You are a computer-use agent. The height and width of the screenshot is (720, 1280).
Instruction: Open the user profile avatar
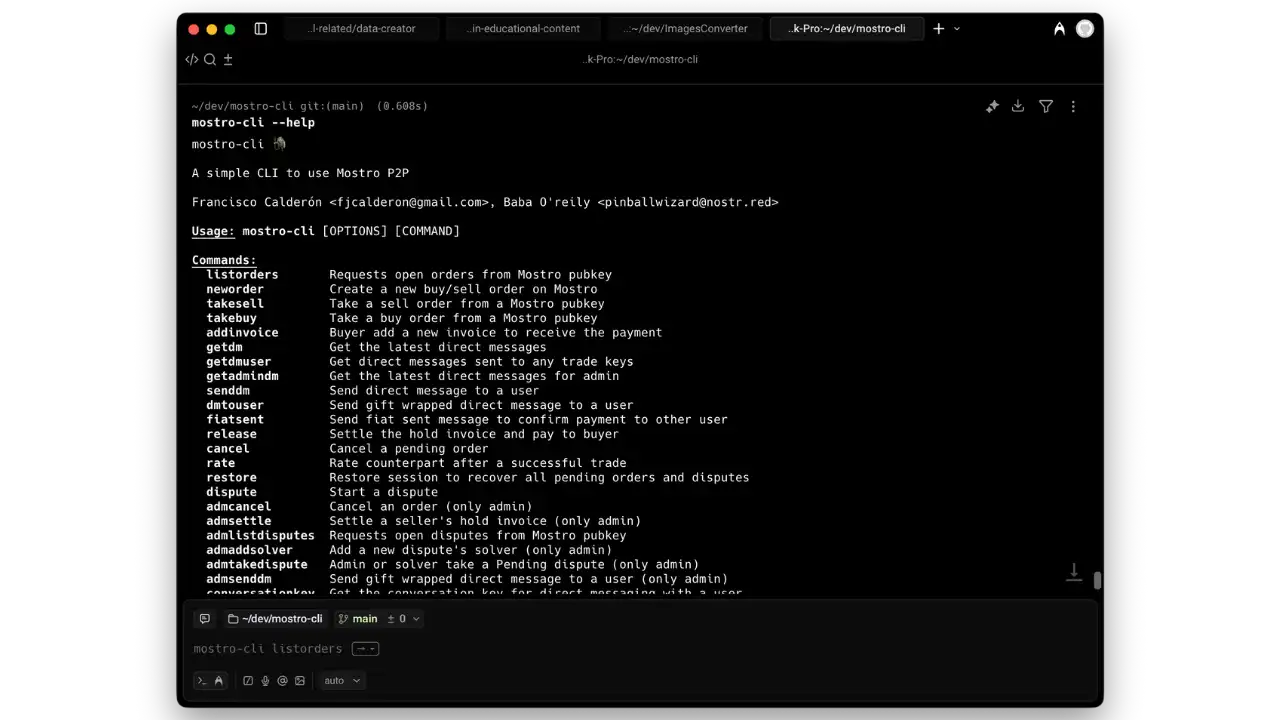click(1085, 29)
